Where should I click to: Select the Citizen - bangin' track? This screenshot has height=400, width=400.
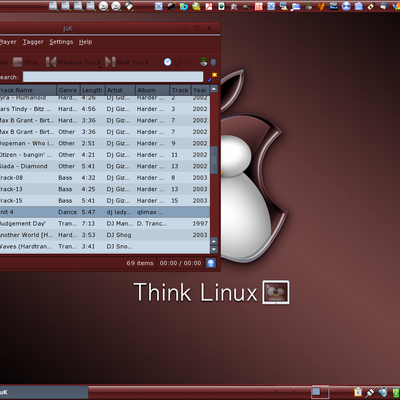[105, 155]
